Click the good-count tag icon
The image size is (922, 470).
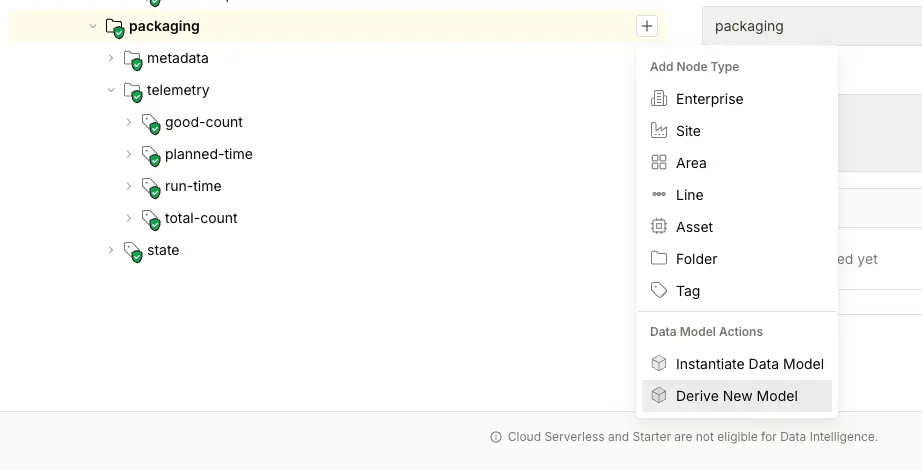click(151, 124)
